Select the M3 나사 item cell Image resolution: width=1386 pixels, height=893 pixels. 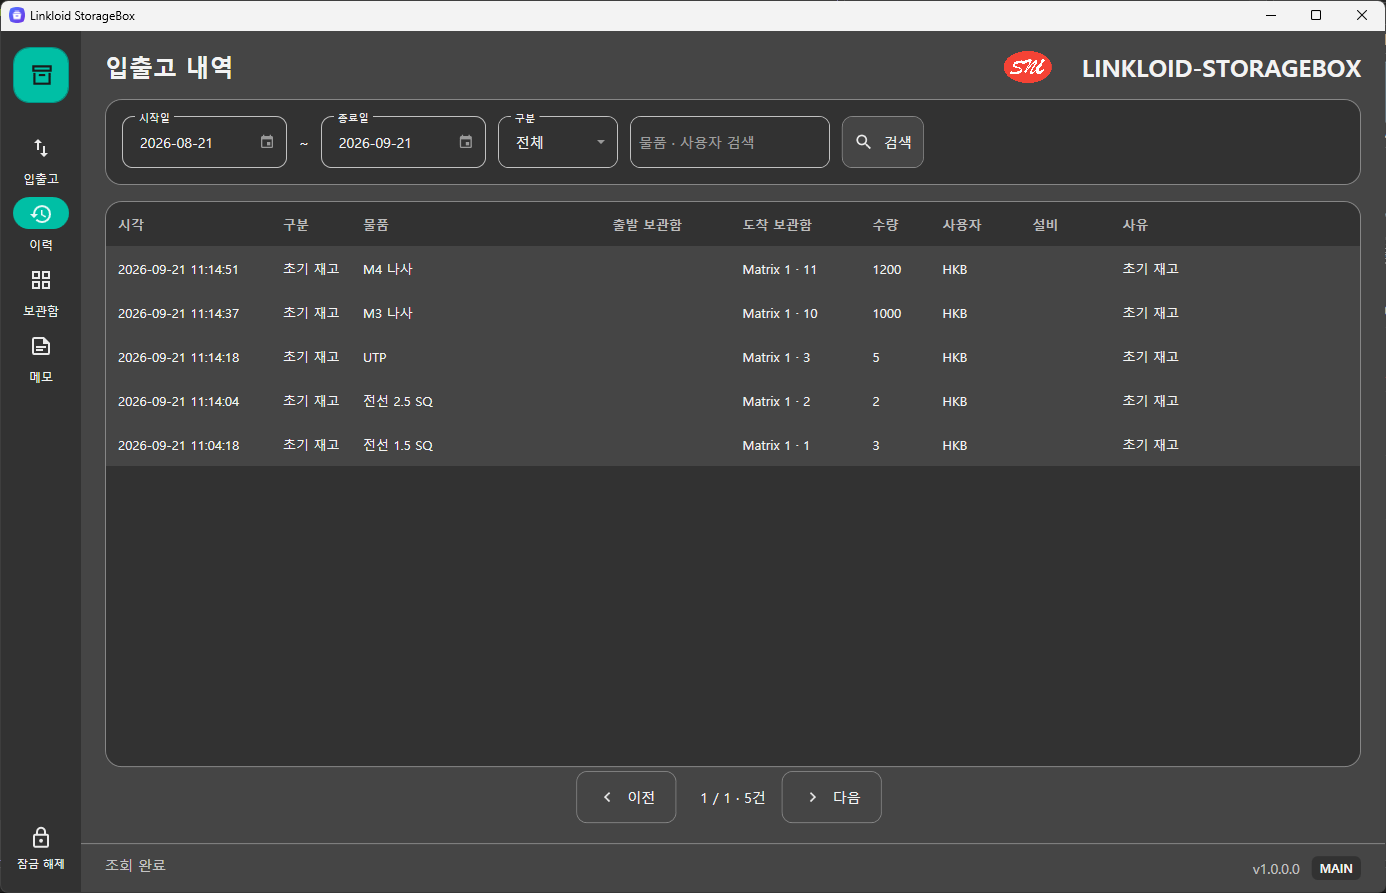(388, 313)
